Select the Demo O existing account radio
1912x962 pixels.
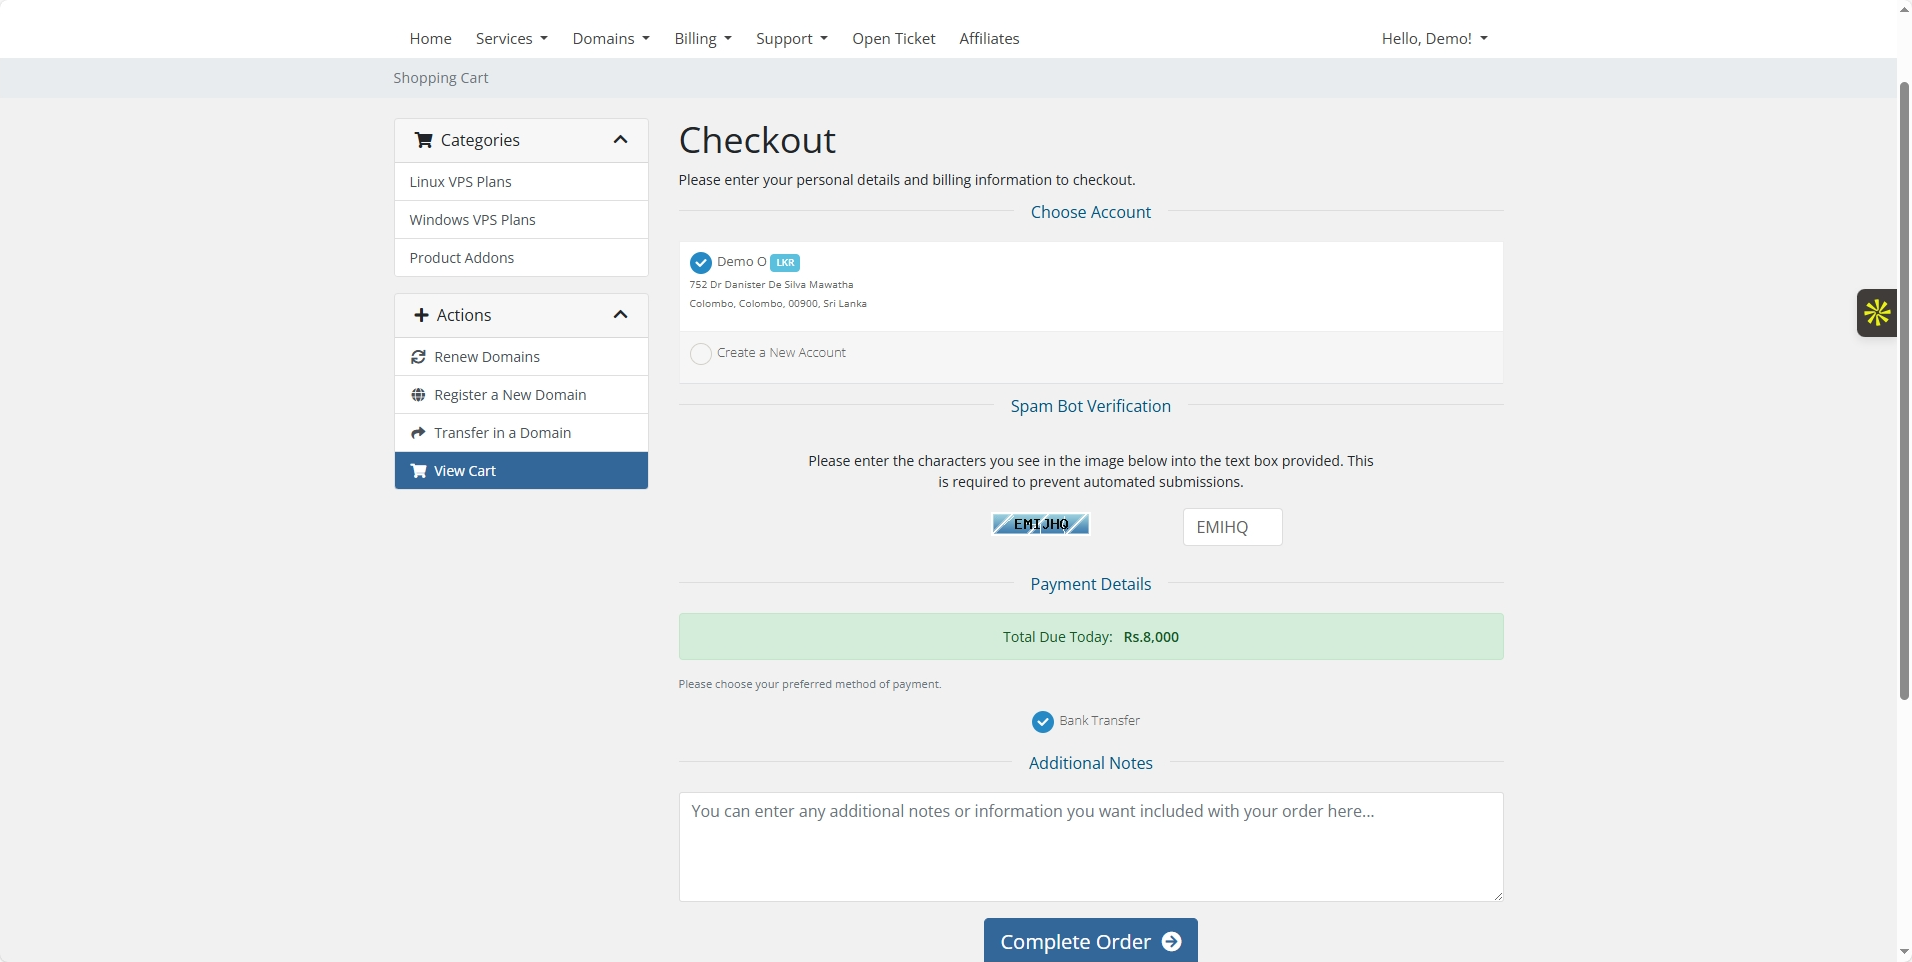pyautogui.click(x=701, y=263)
